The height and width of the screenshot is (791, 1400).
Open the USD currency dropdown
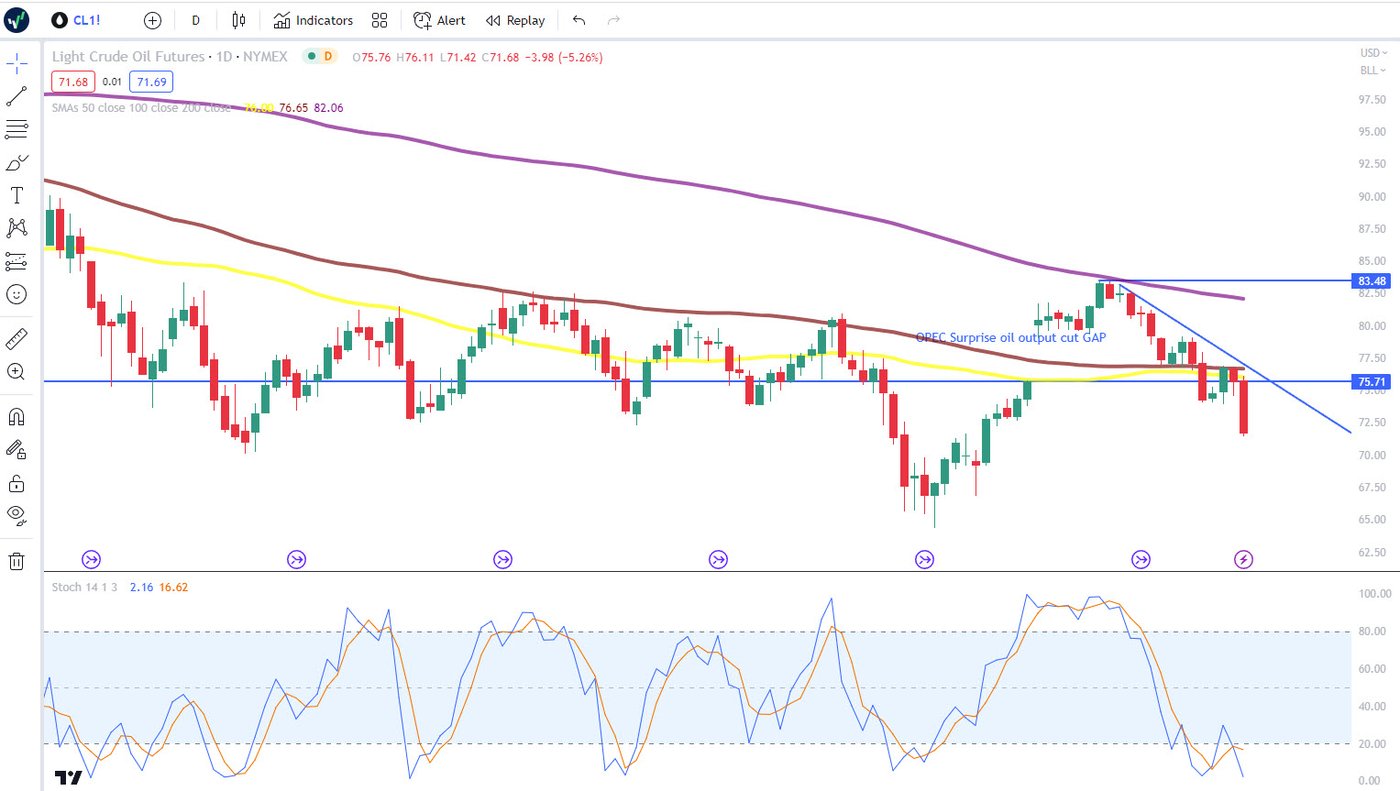click(1369, 53)
